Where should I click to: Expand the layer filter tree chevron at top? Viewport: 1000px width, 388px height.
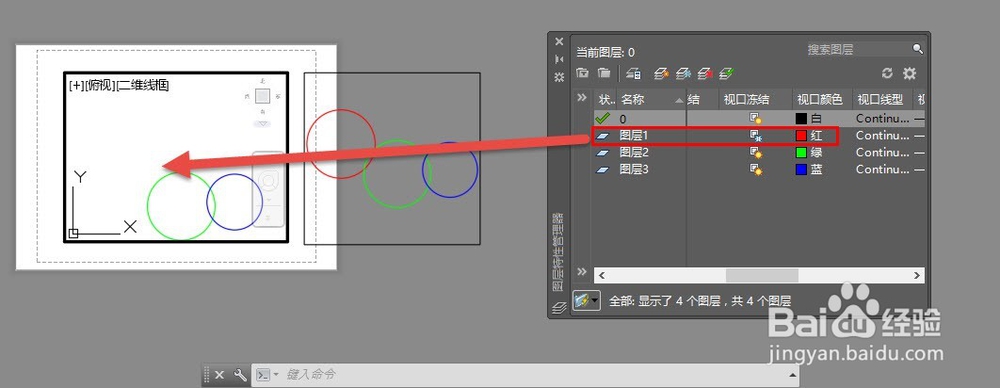pyautogui.click(x=582, y=98)
